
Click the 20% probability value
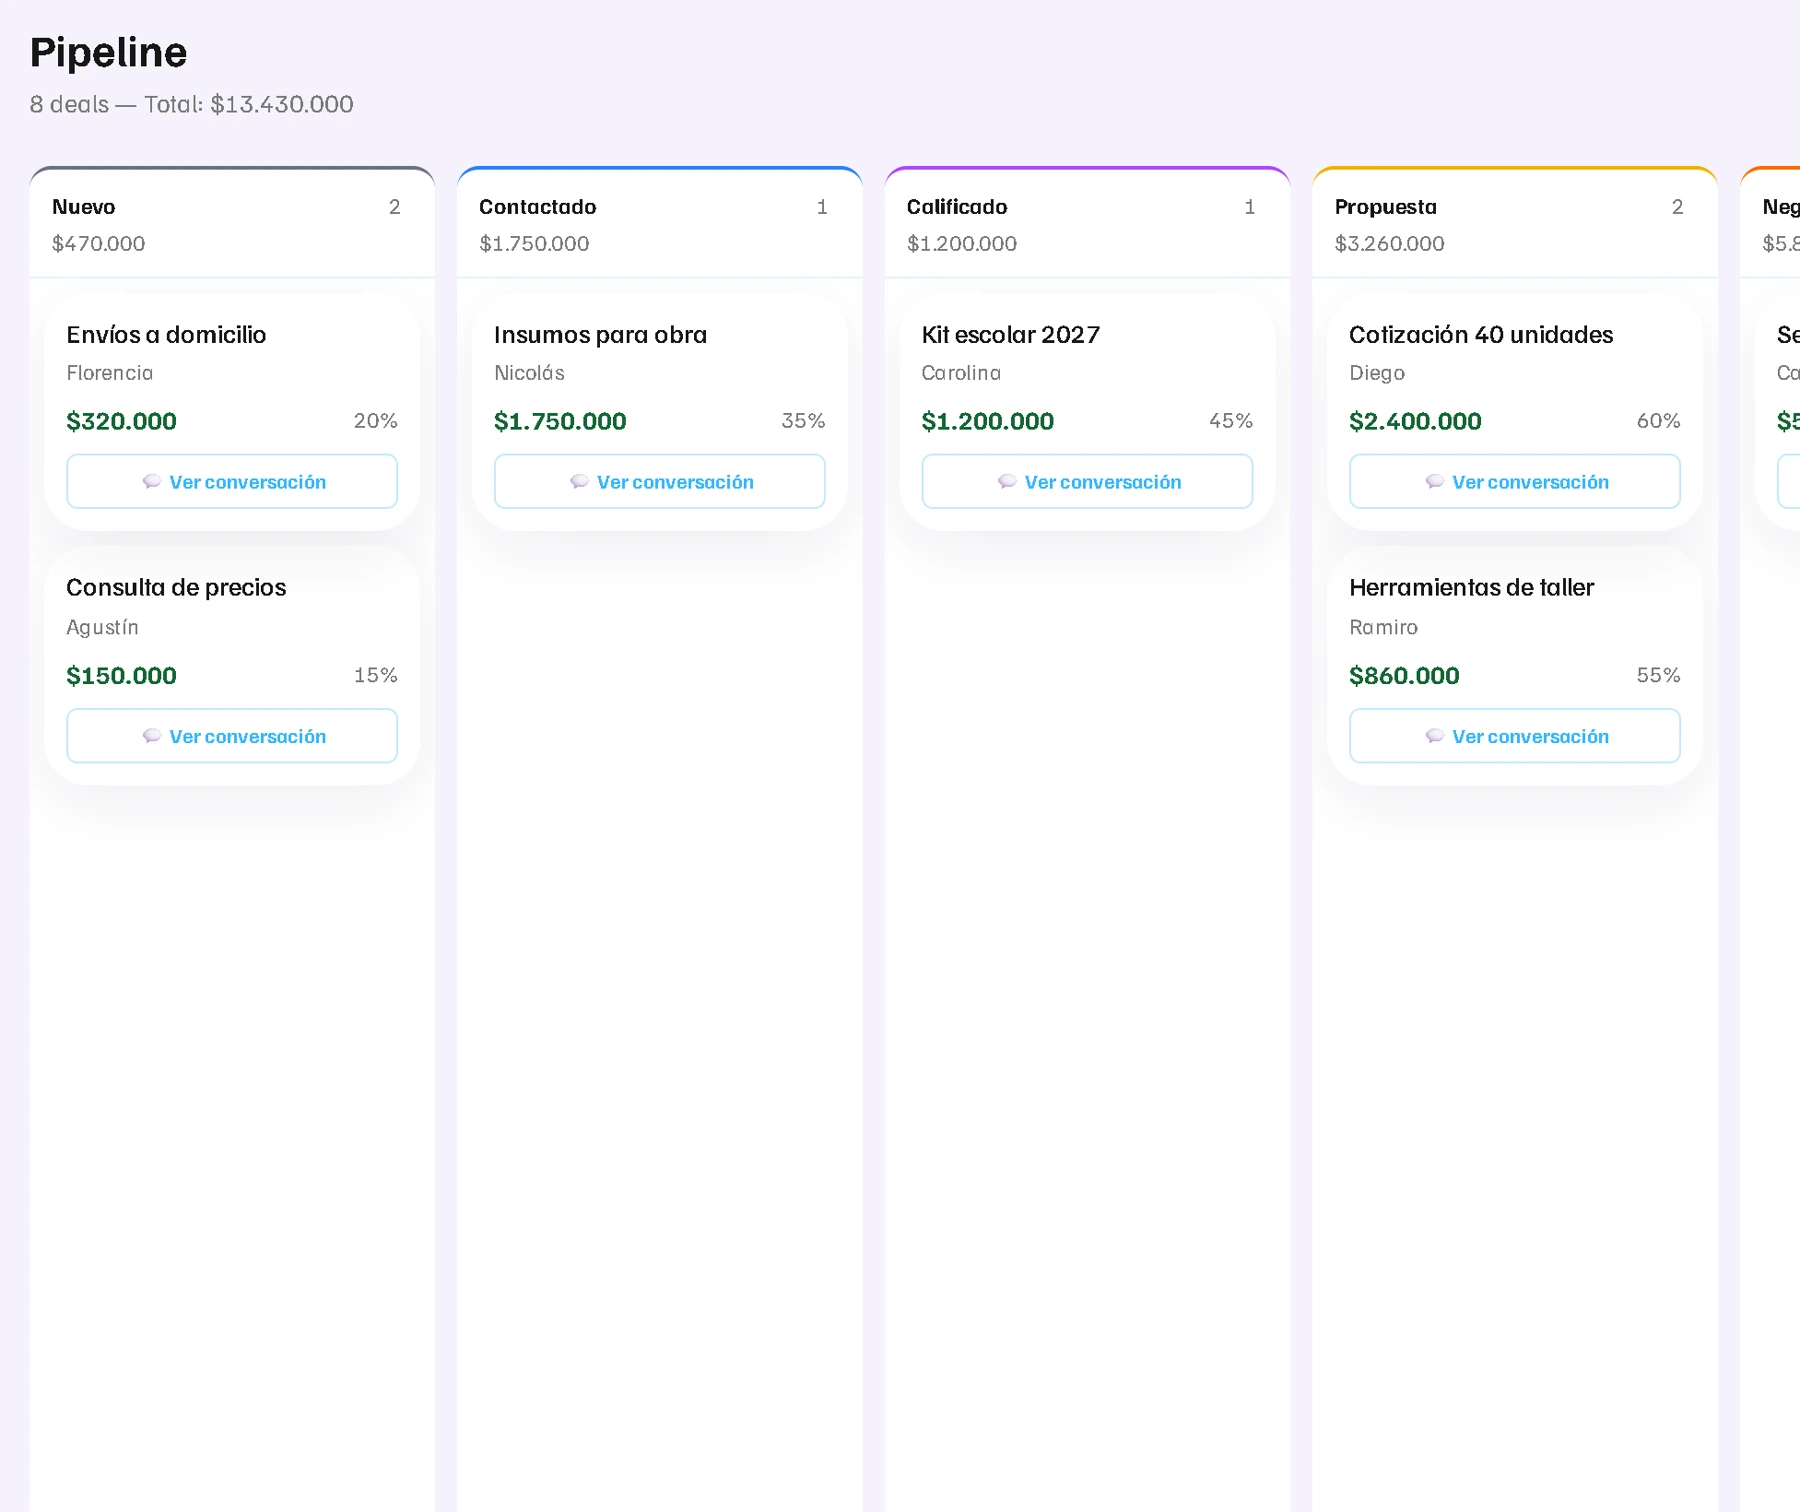pos(376,421)
